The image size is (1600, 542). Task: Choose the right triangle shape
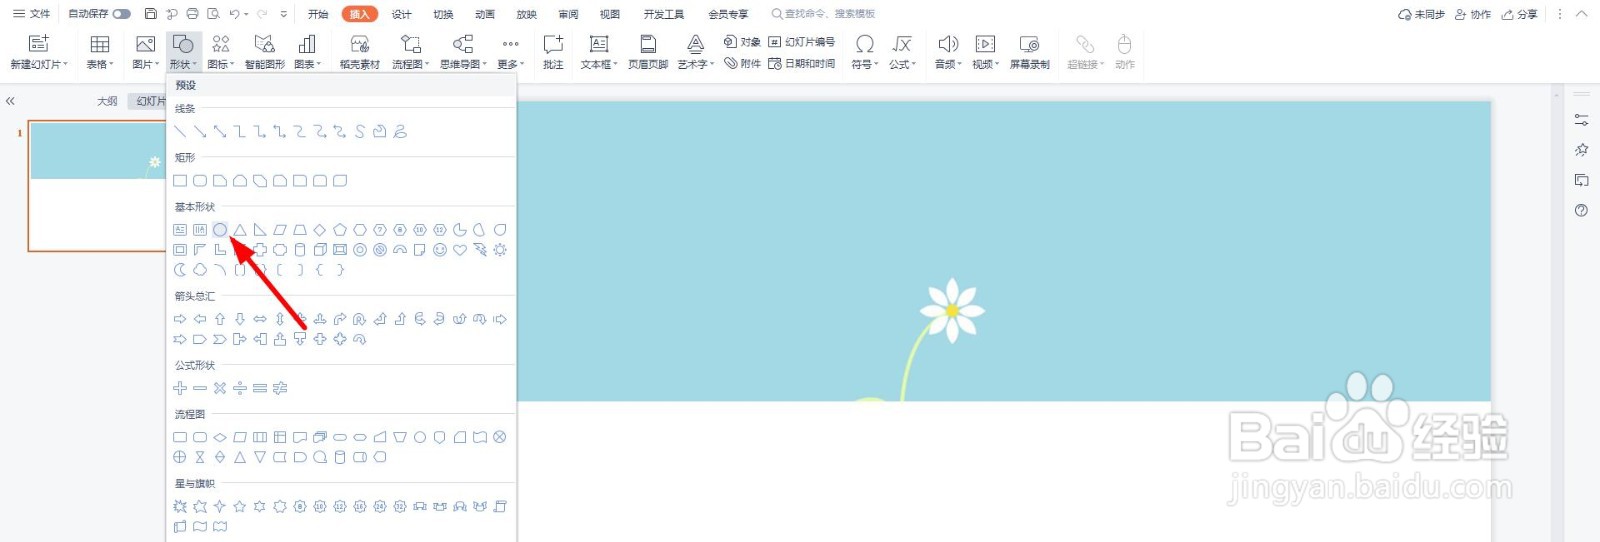pyautogui.click(x=260, y=230)
